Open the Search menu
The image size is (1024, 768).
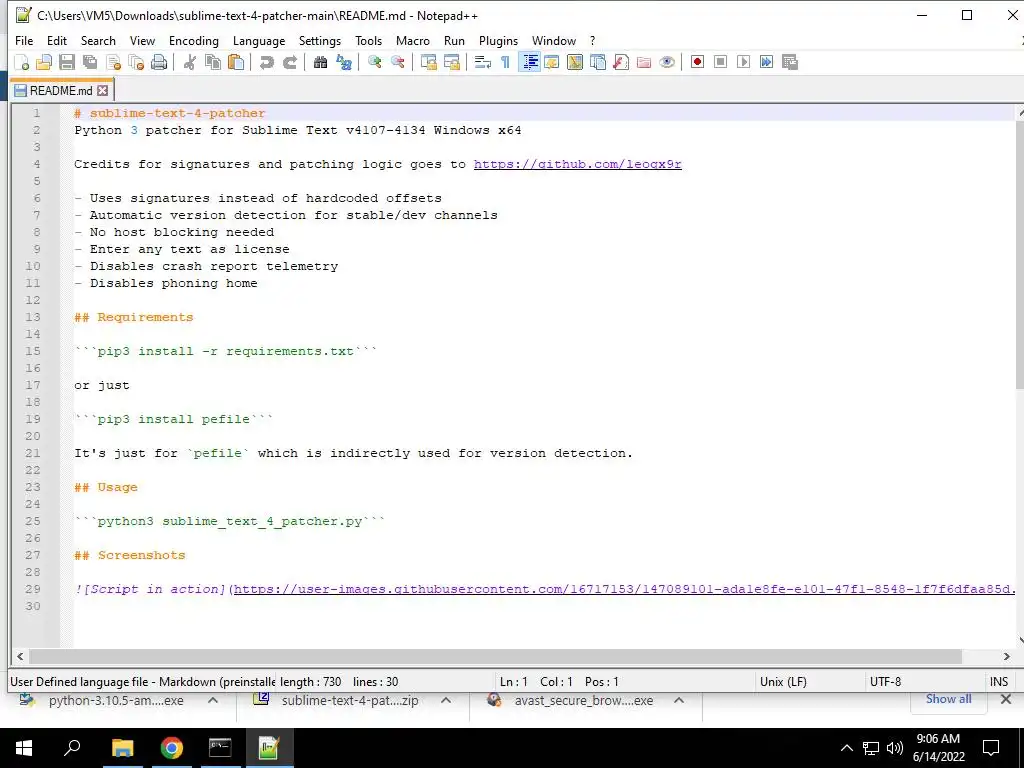click(x=98, y=40)
